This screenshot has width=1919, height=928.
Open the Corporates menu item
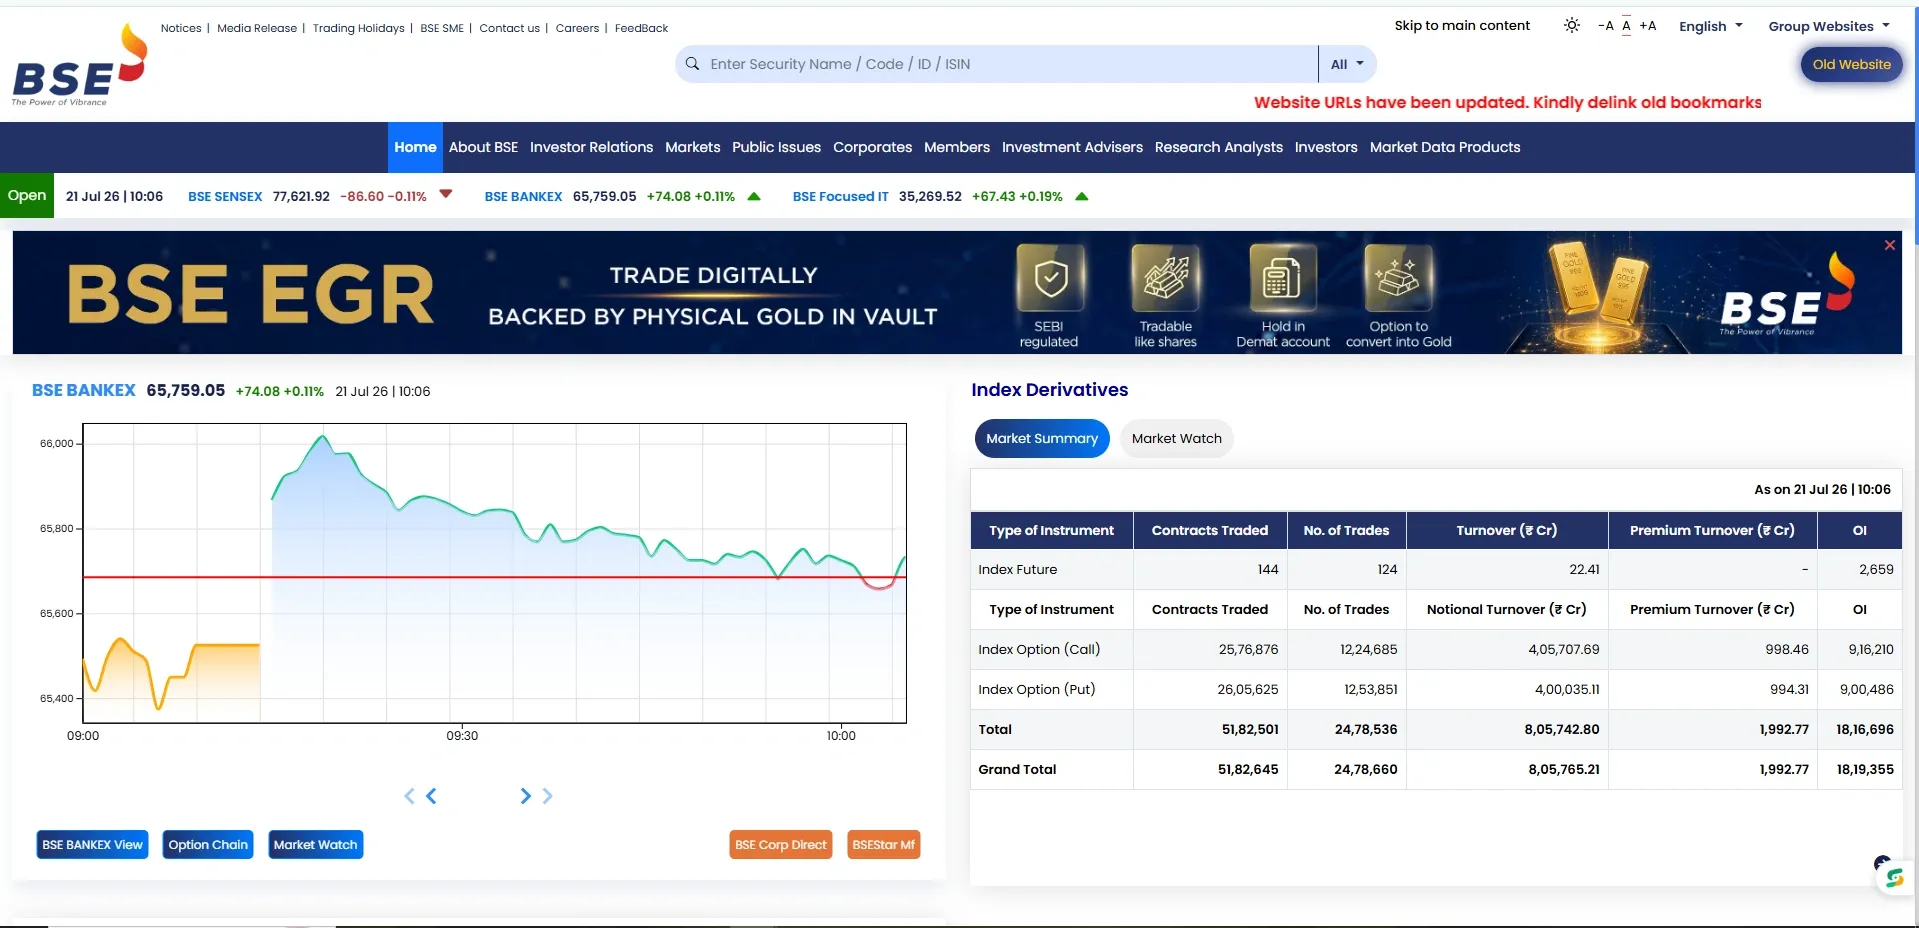(x=872, y=148)
